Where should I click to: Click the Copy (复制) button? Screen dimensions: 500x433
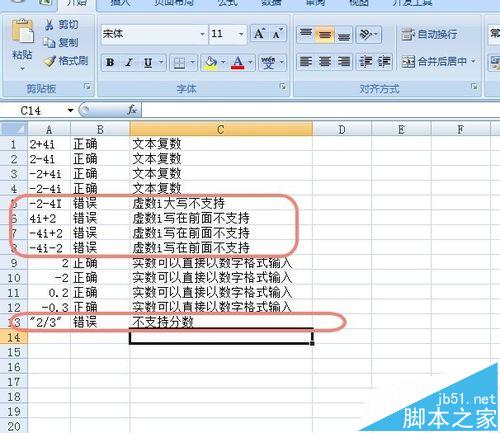[61, 42]
